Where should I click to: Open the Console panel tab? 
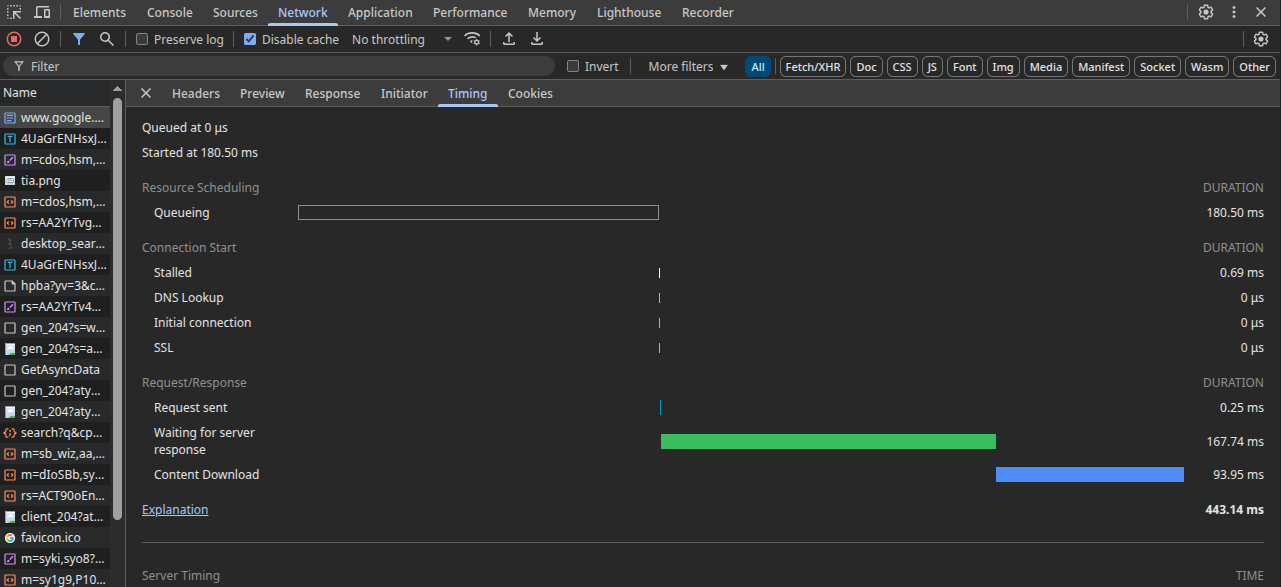(x=170, y=12)
